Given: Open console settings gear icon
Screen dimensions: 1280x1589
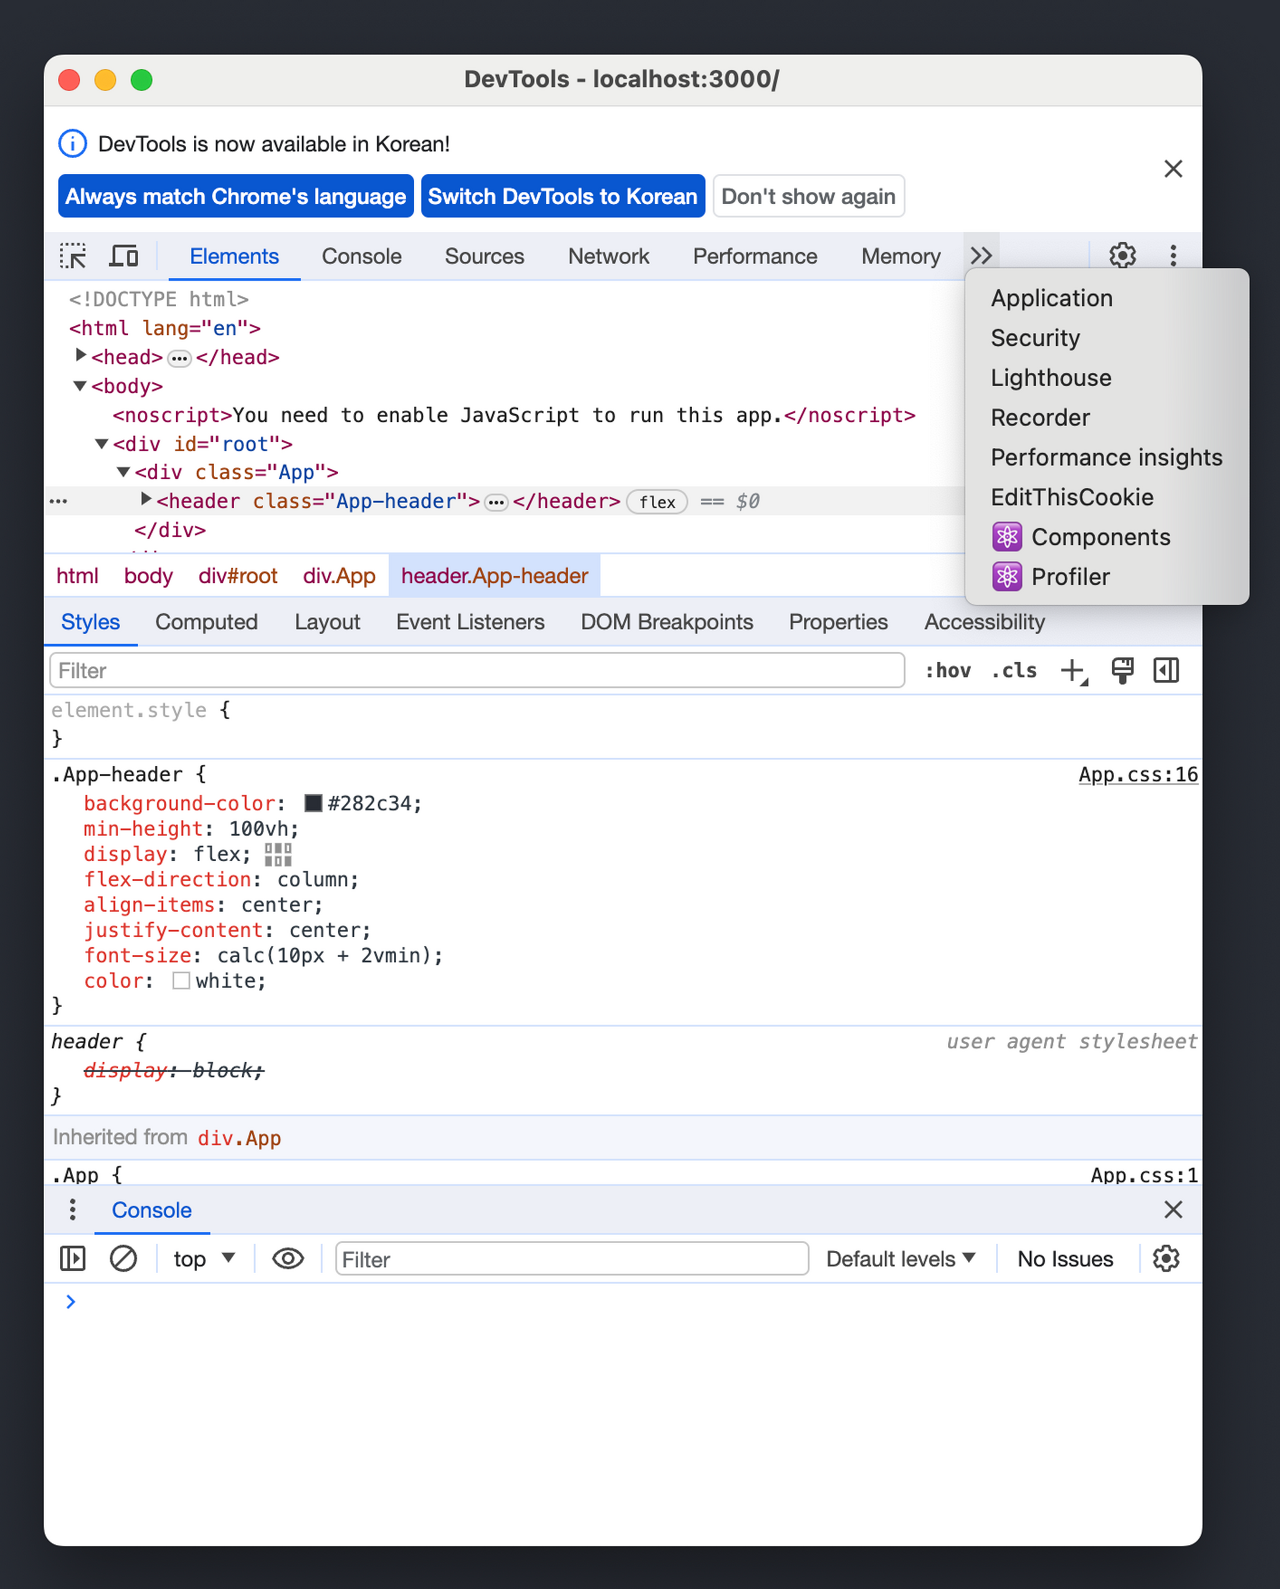Looking at the screenshot, I should pos(1166,1258).
